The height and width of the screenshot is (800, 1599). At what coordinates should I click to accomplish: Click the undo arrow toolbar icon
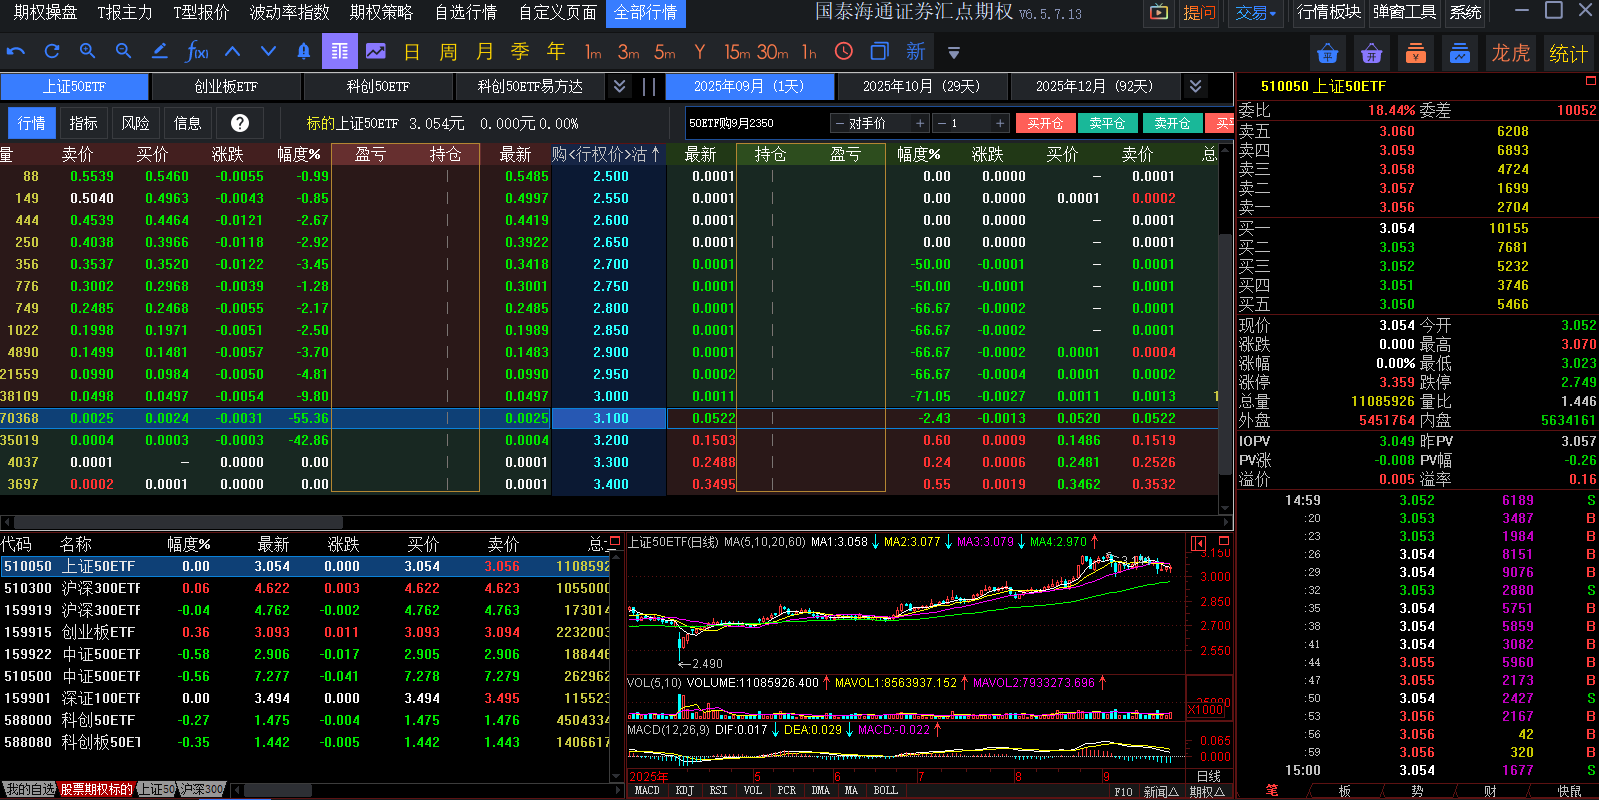point(16,51)
